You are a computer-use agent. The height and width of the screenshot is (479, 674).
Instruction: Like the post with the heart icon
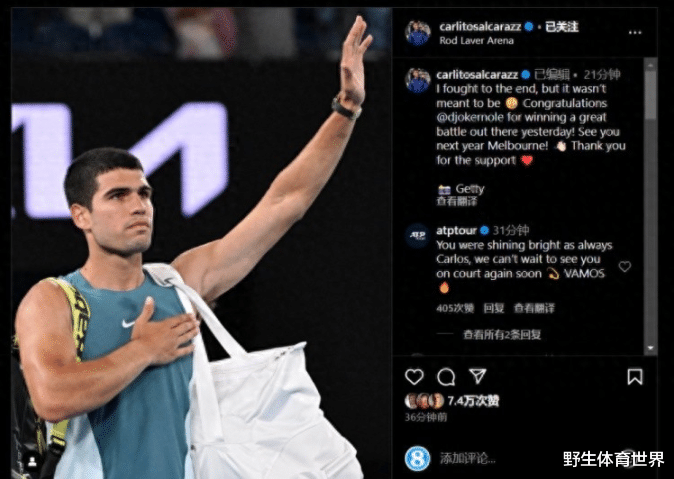click(x=414, y=377)
